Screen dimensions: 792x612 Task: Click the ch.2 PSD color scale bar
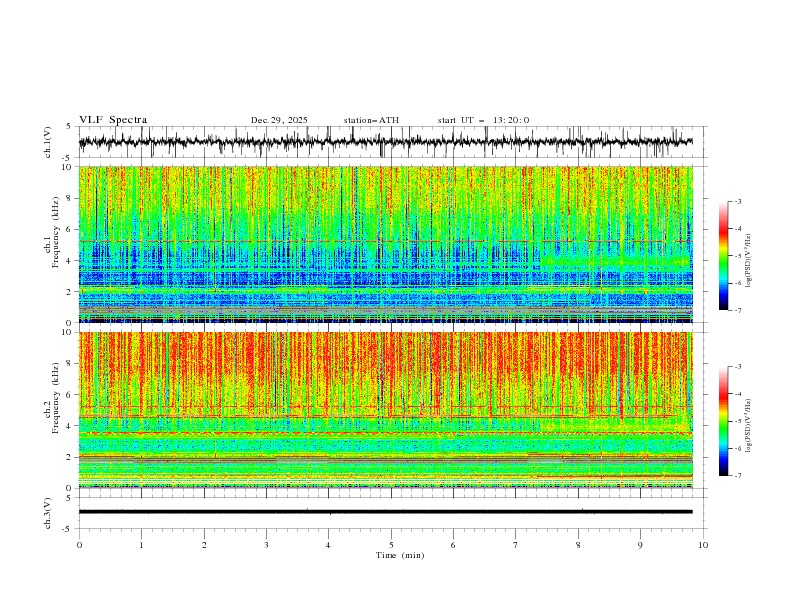(x=723, y=421)
